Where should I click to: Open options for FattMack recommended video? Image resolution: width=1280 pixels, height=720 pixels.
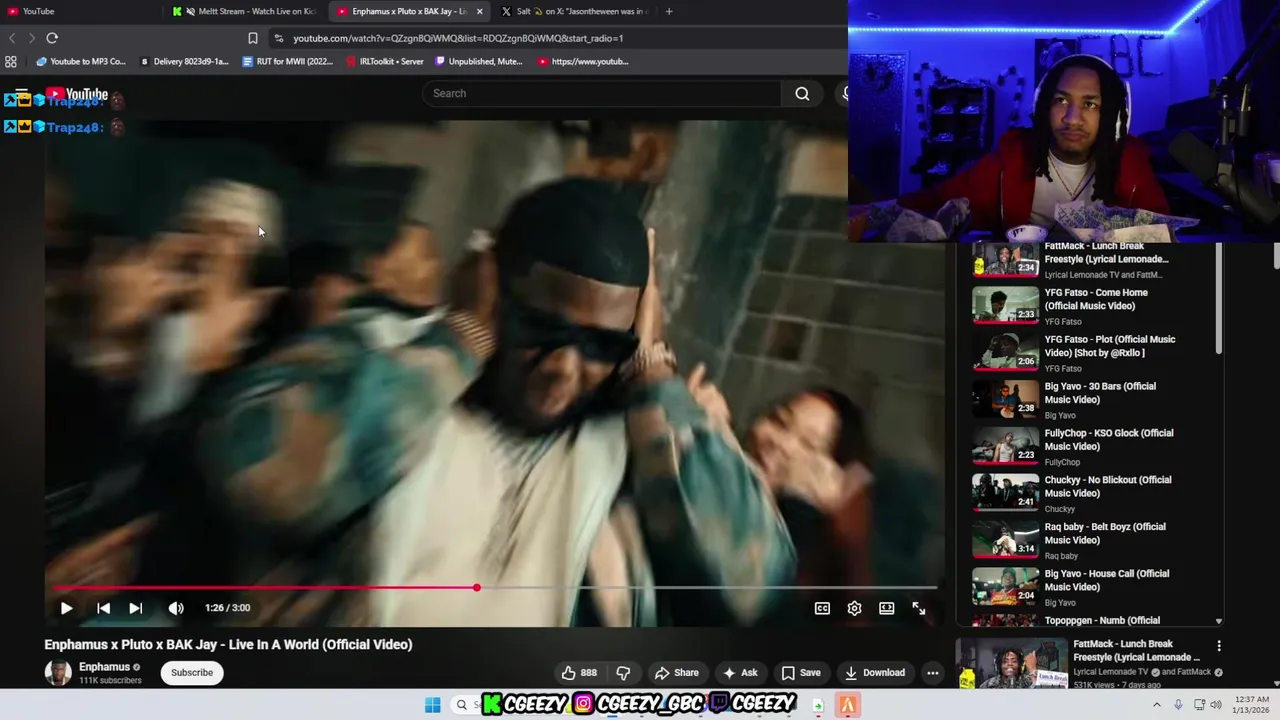click(x=1218, y=646)
